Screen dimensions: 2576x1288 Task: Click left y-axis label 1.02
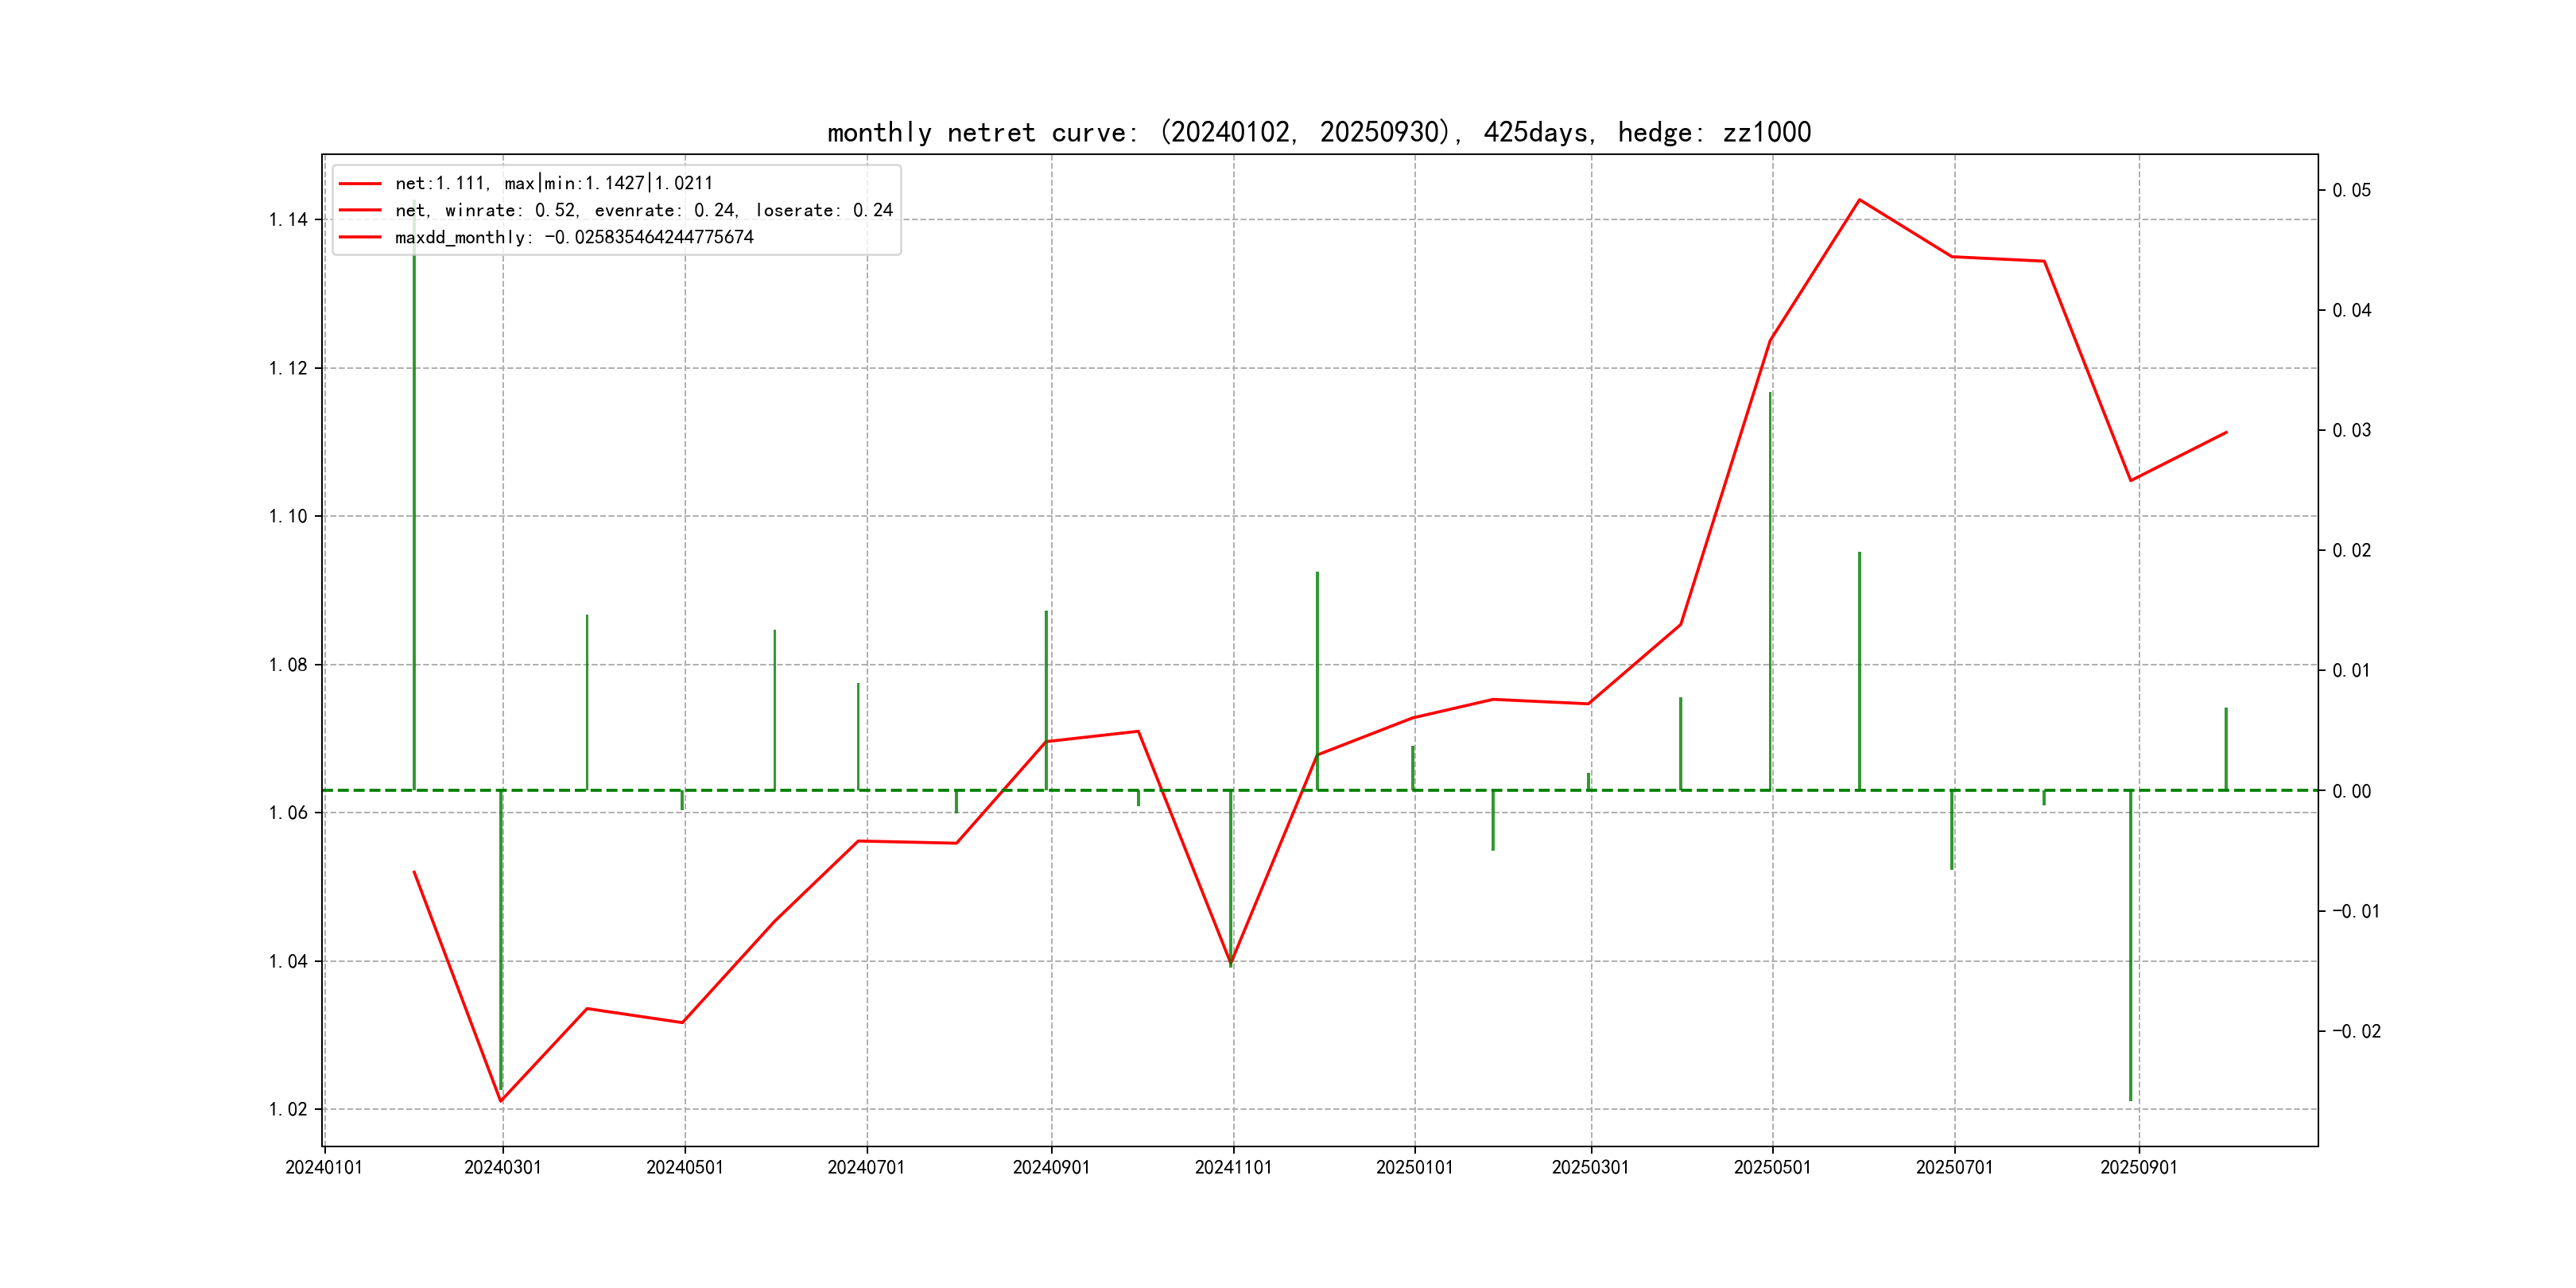point(288,1109)
